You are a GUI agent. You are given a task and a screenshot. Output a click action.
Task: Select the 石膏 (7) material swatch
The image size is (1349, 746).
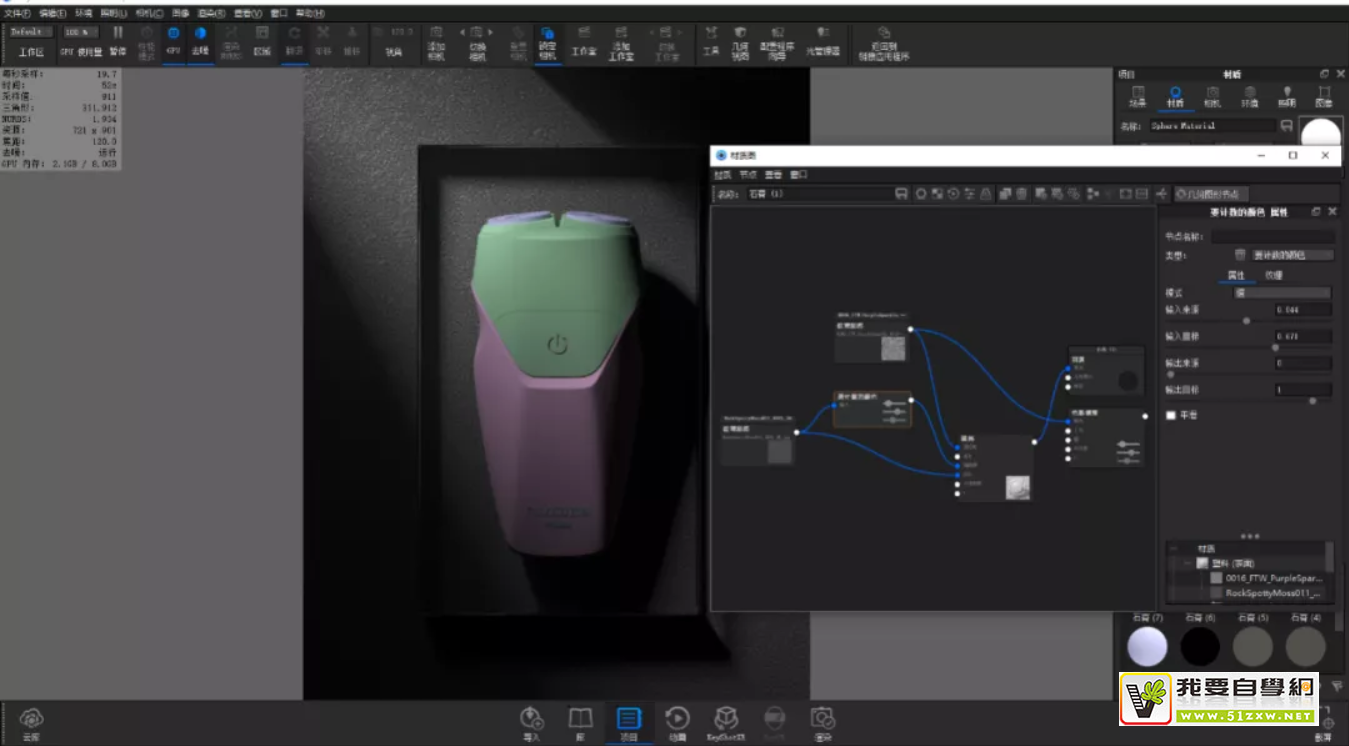(1147, 646)
